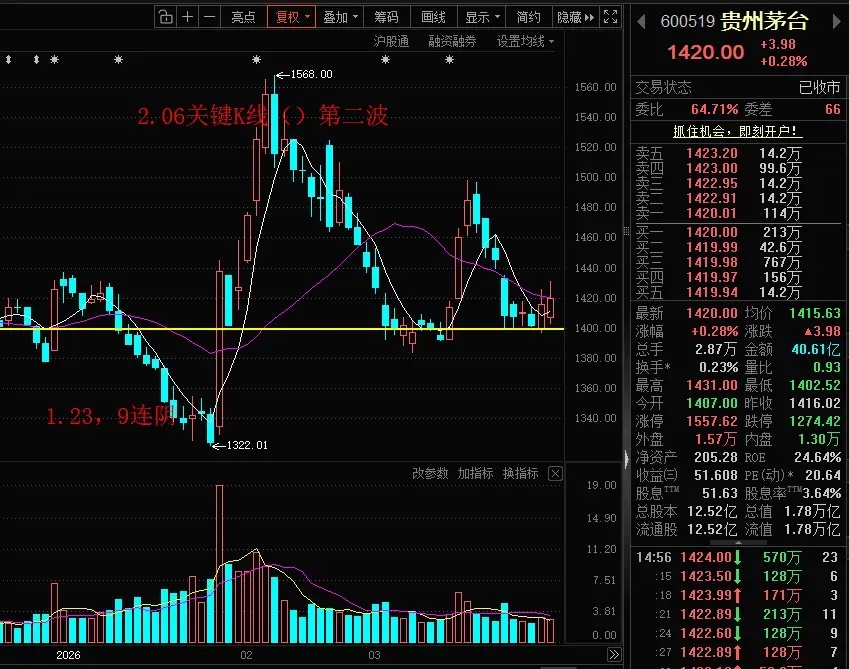Click the first up-down arrow marker at far left
The width and height of the screenshot is (849, 669).
pos(9,60)
